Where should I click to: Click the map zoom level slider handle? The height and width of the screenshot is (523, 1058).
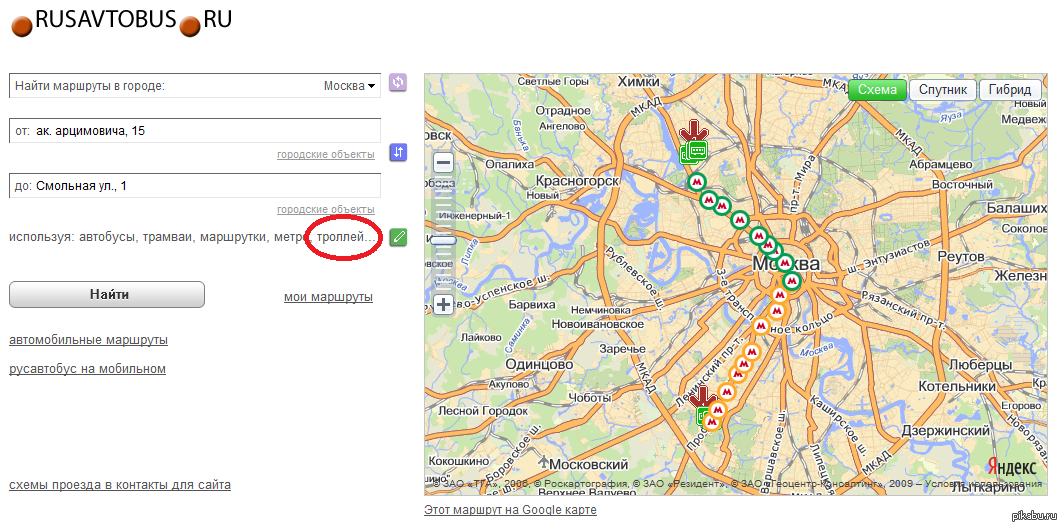click(443, 240)
